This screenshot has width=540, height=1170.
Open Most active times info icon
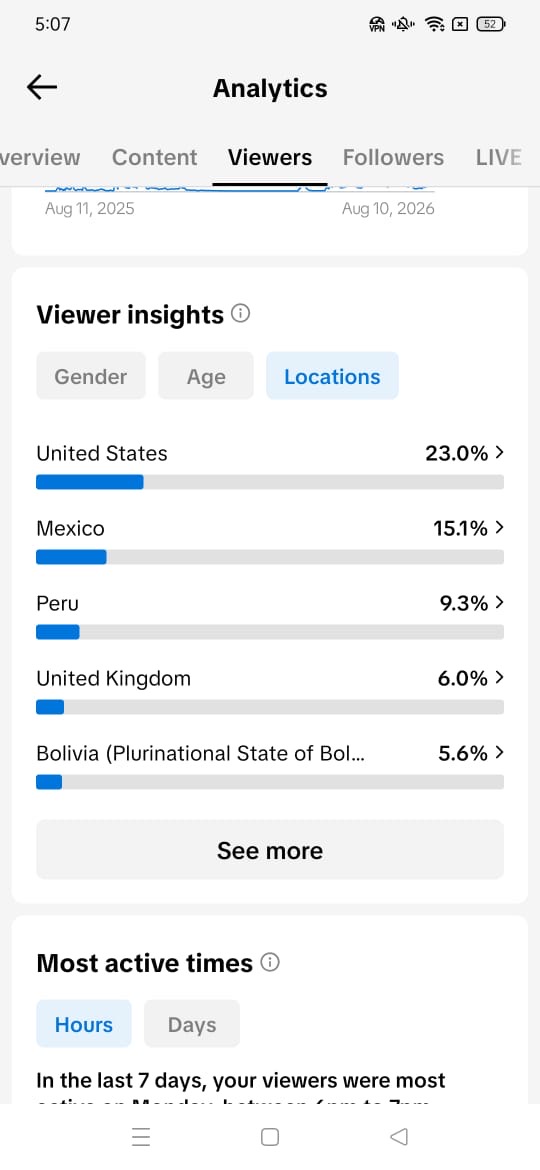[270, 963]
